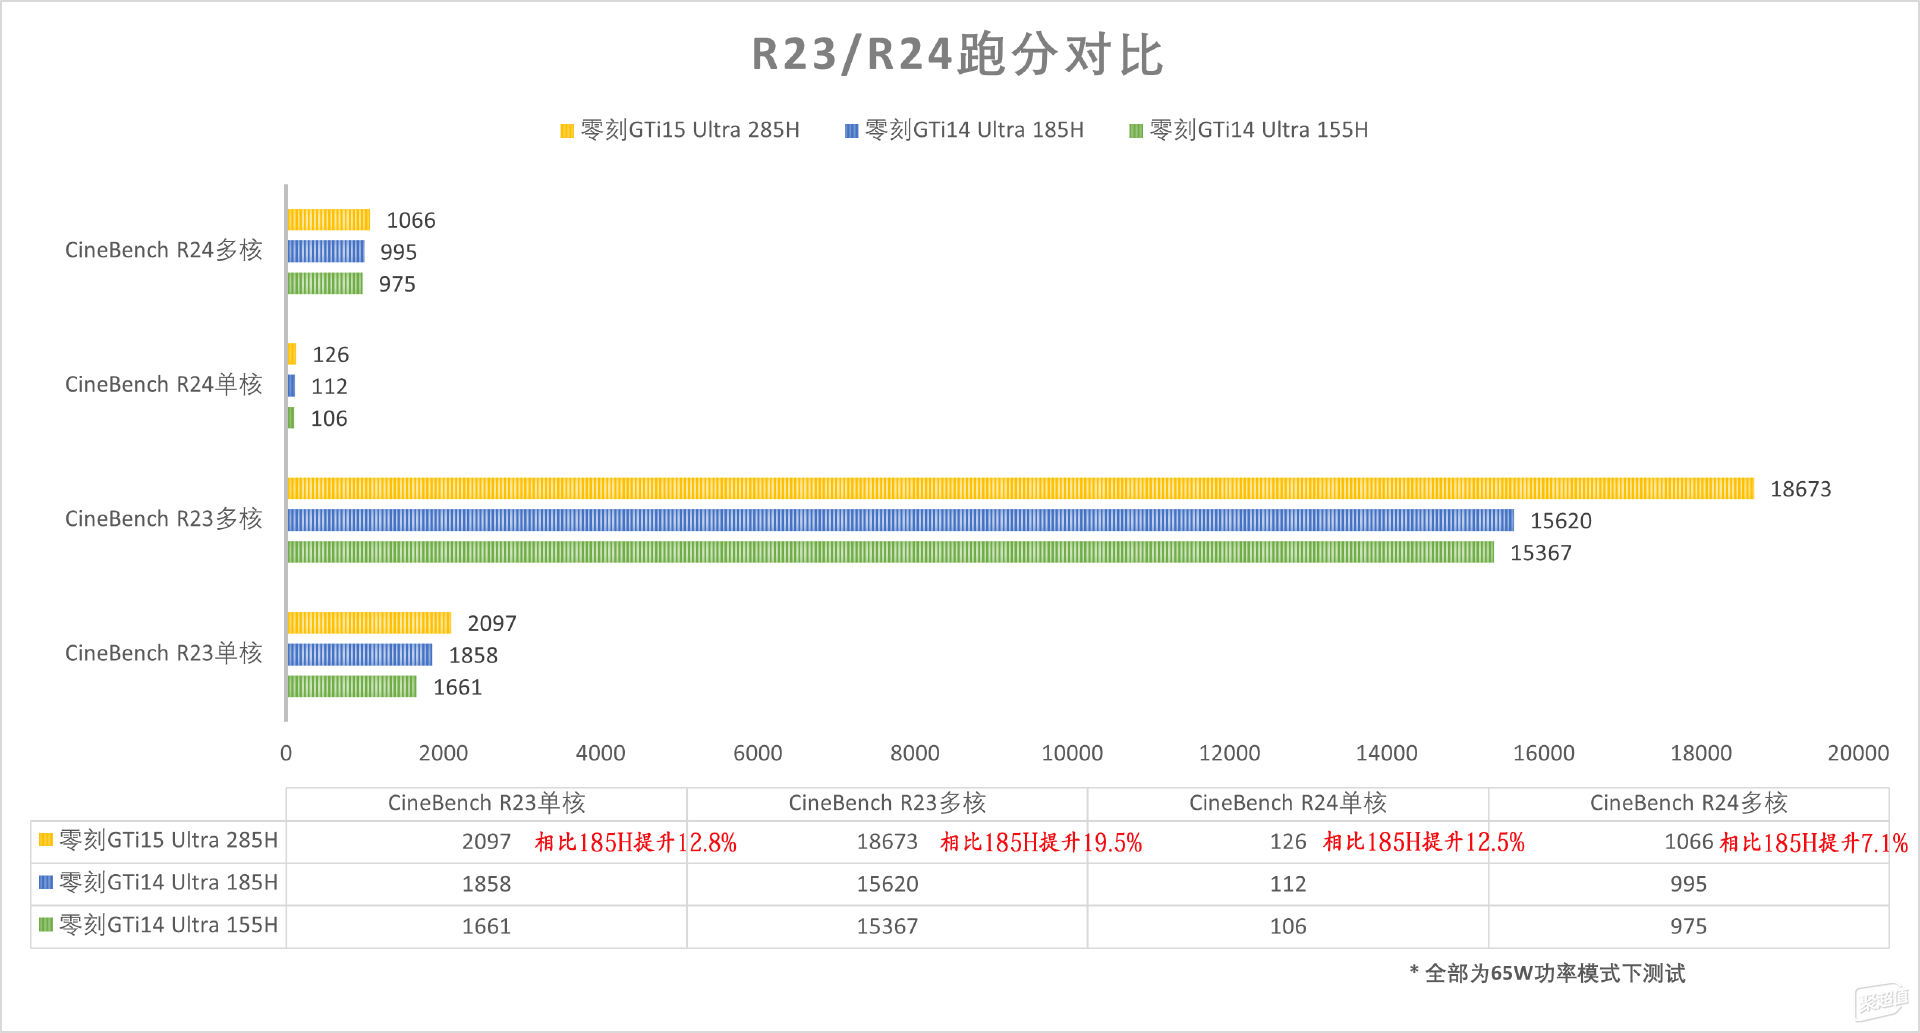This screenshot has width=1920, height=1033.
Task: Click the axis category label CineBench R23多核
Action: coord(164,519)
